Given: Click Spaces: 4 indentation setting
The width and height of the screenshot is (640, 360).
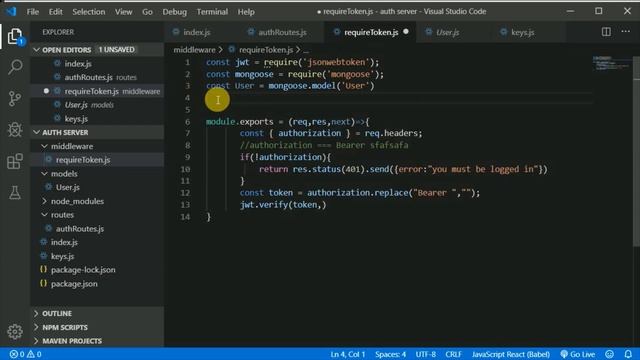Looking at the screenshot, I should tap(391, 354).
